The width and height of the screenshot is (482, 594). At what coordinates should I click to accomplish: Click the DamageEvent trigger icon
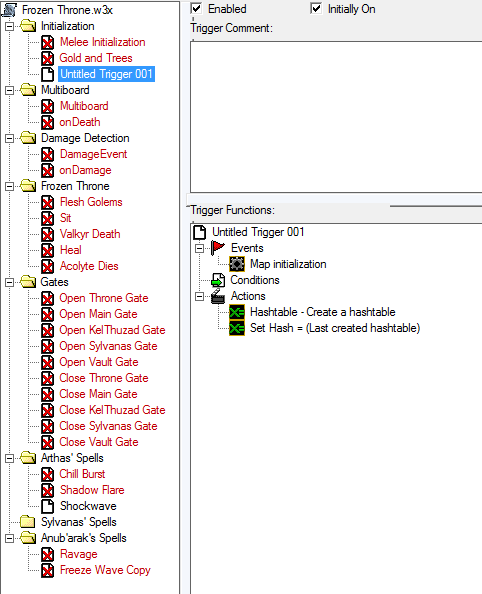[x=47, y=154]
